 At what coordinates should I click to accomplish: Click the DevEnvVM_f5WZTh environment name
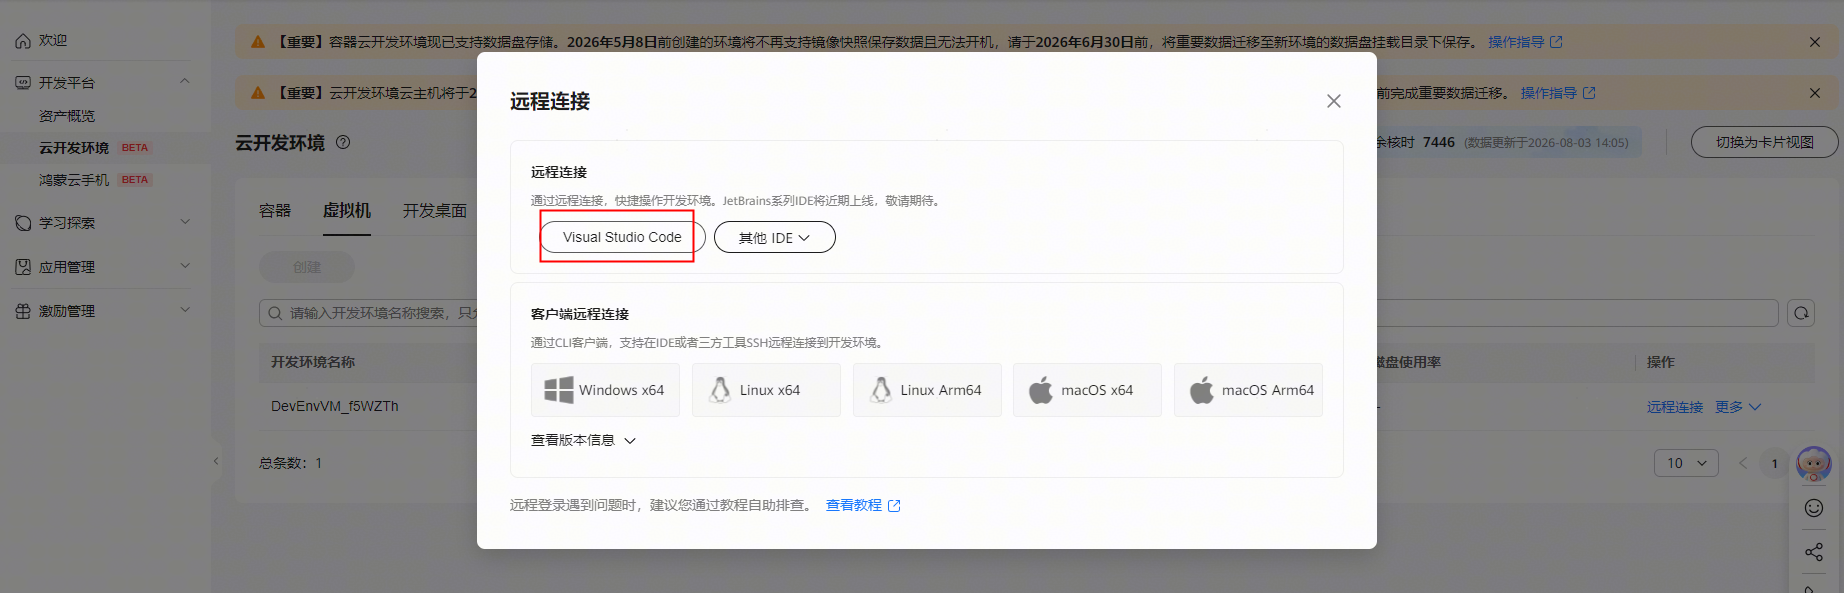[x=335, y=406]
